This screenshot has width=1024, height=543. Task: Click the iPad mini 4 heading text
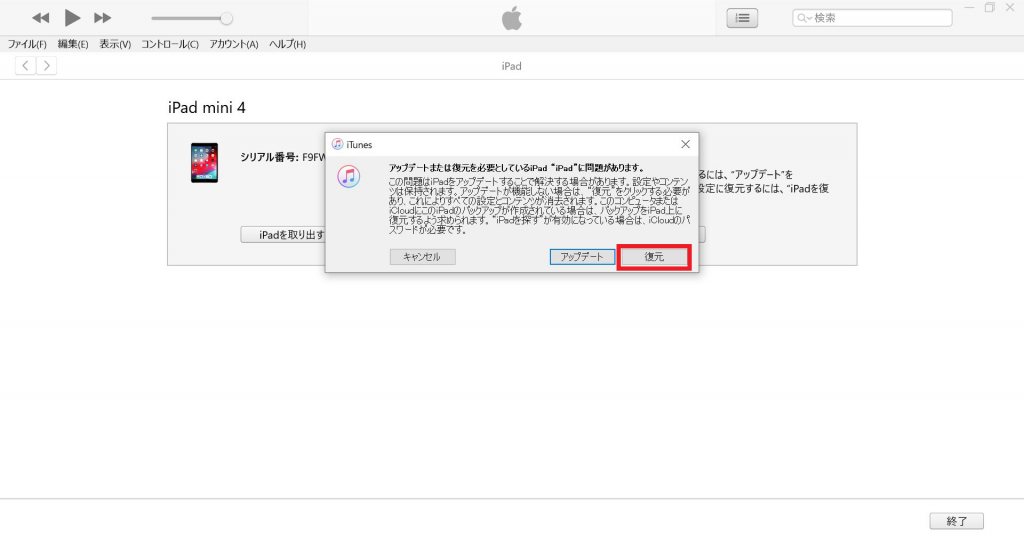[206, 108]
